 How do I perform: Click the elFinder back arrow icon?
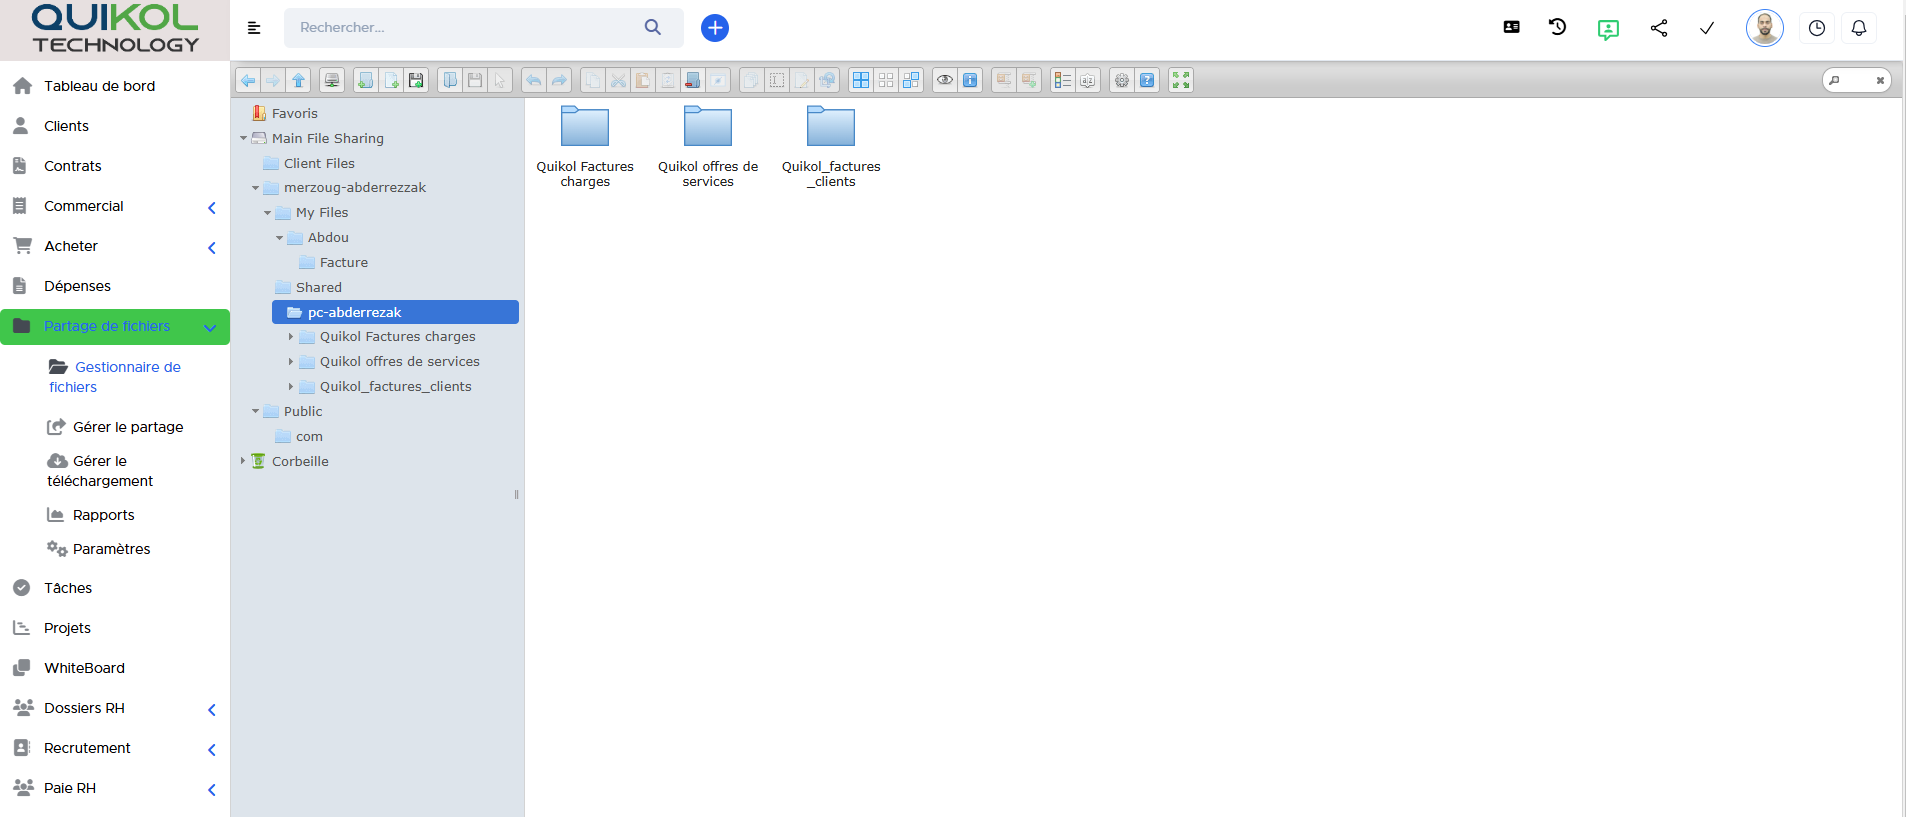click(x=248, y=81)
